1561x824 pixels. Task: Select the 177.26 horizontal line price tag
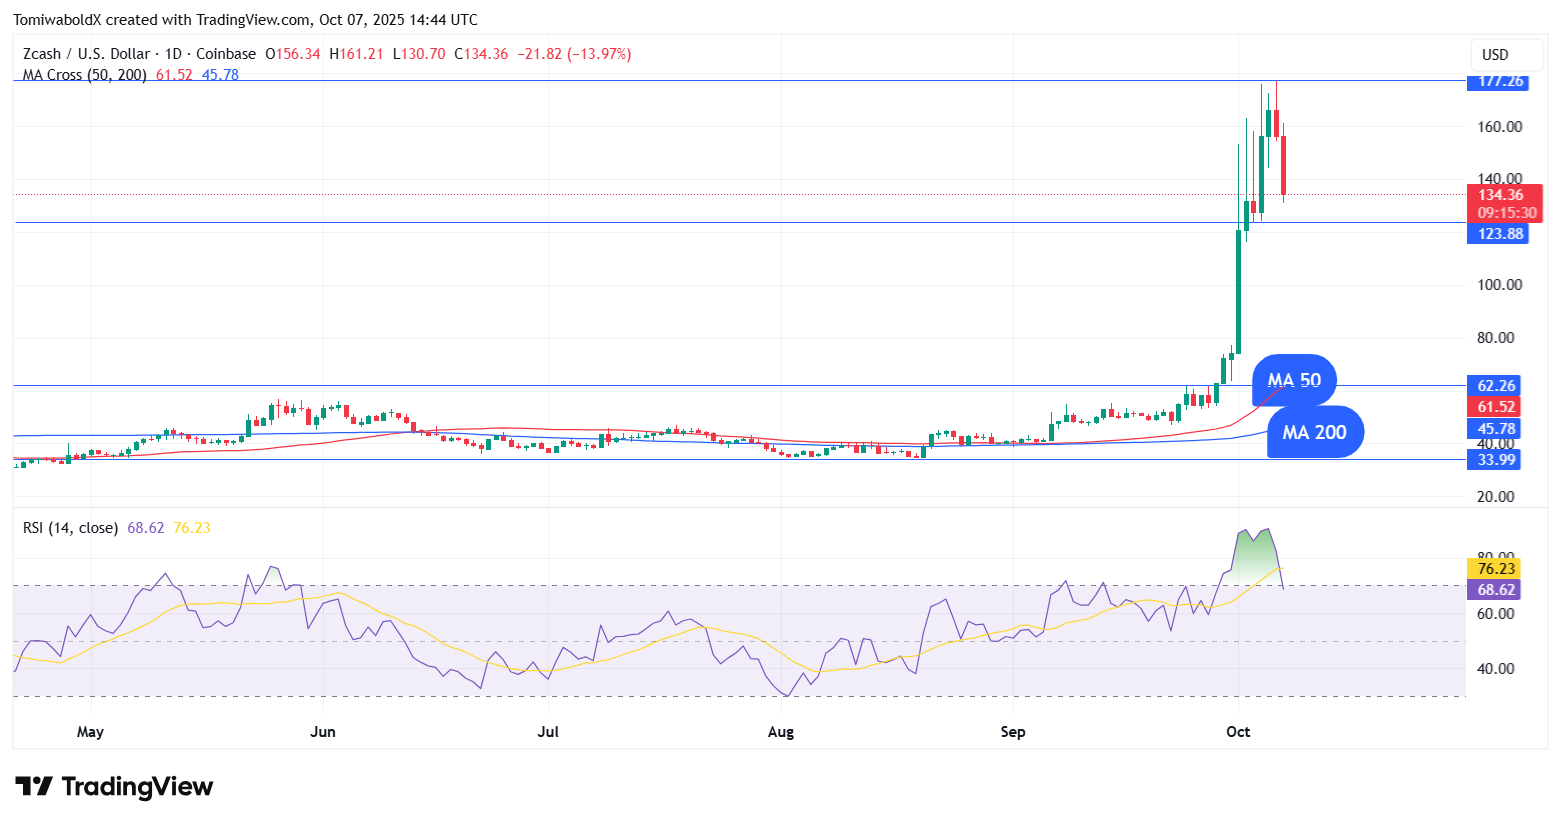[1497, 81]
